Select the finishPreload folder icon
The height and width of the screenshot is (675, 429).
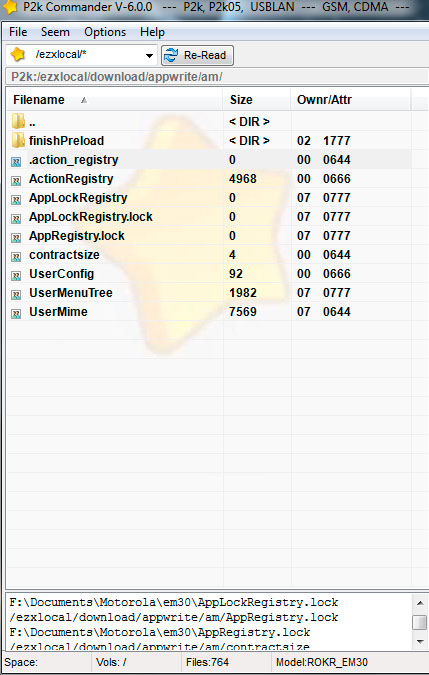[x=18, y=140]
